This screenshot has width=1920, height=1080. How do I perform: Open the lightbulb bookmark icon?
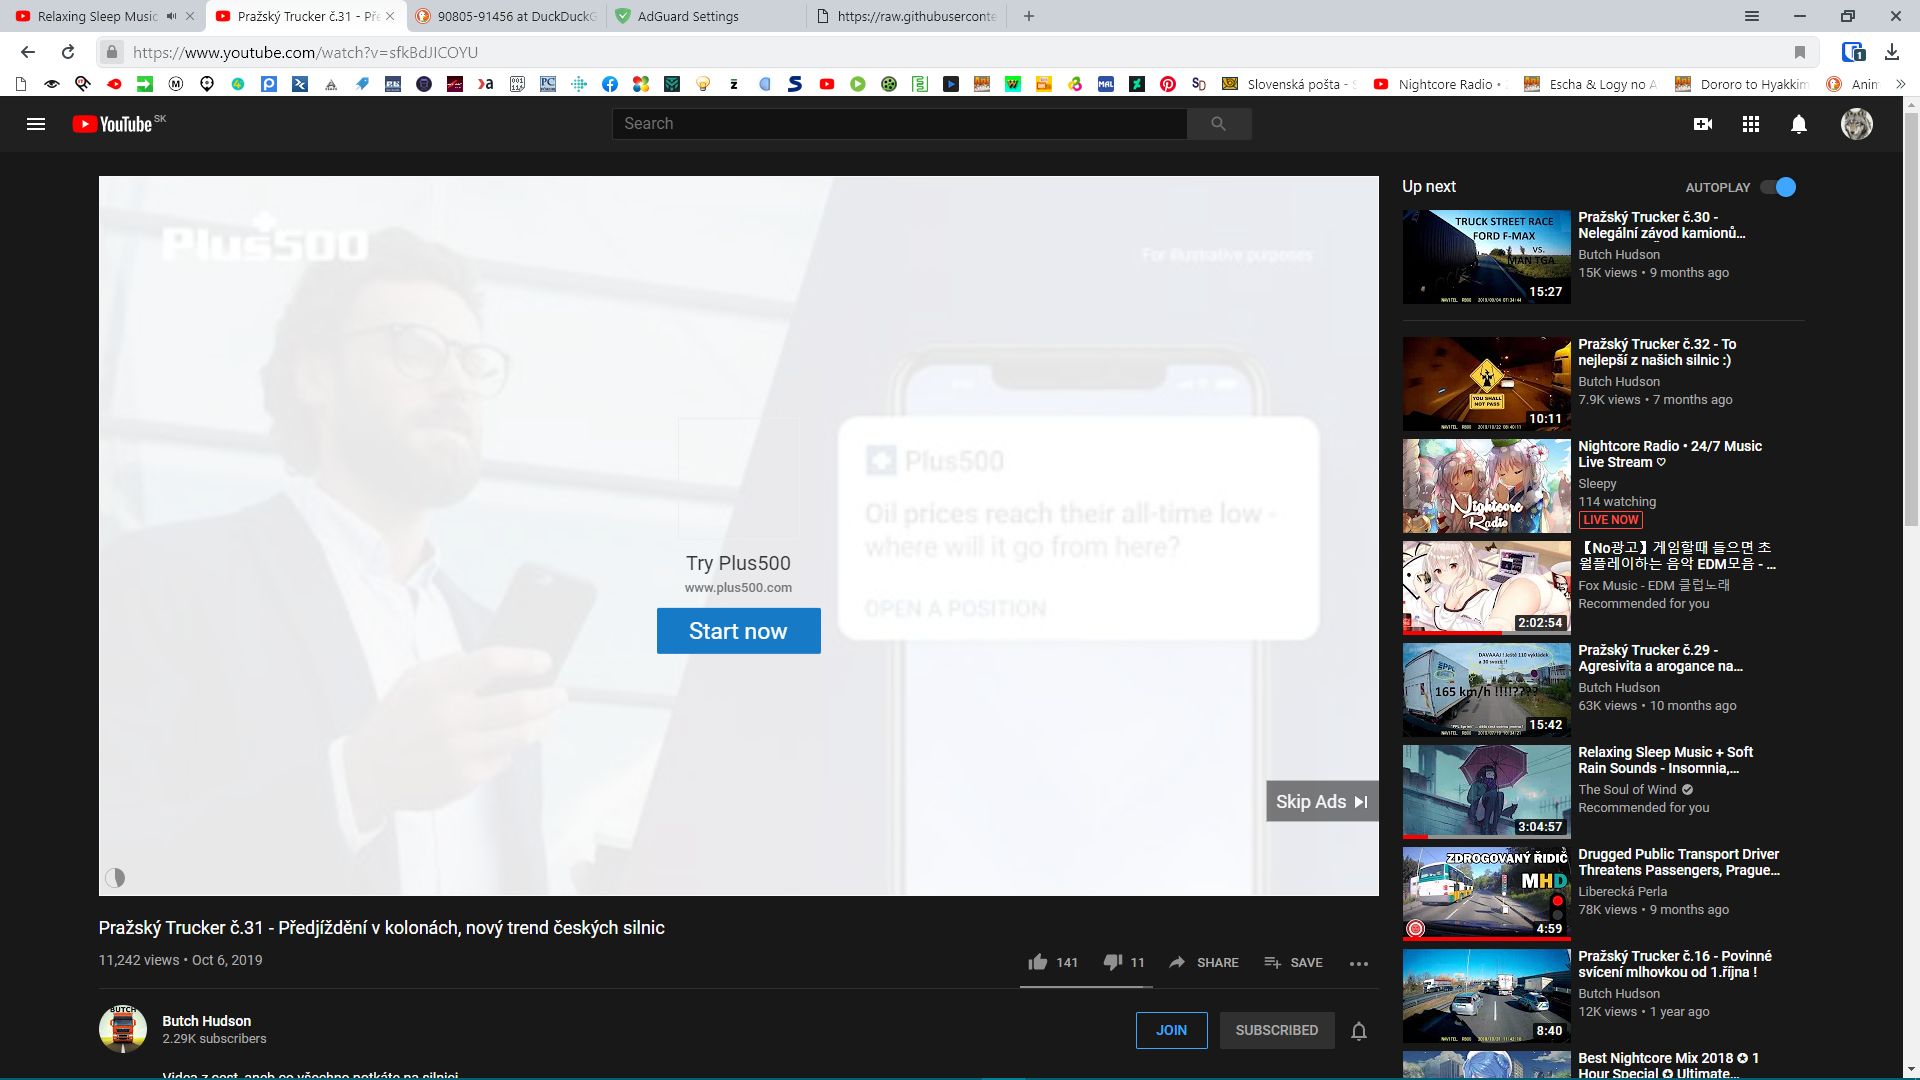click(703, 84)
